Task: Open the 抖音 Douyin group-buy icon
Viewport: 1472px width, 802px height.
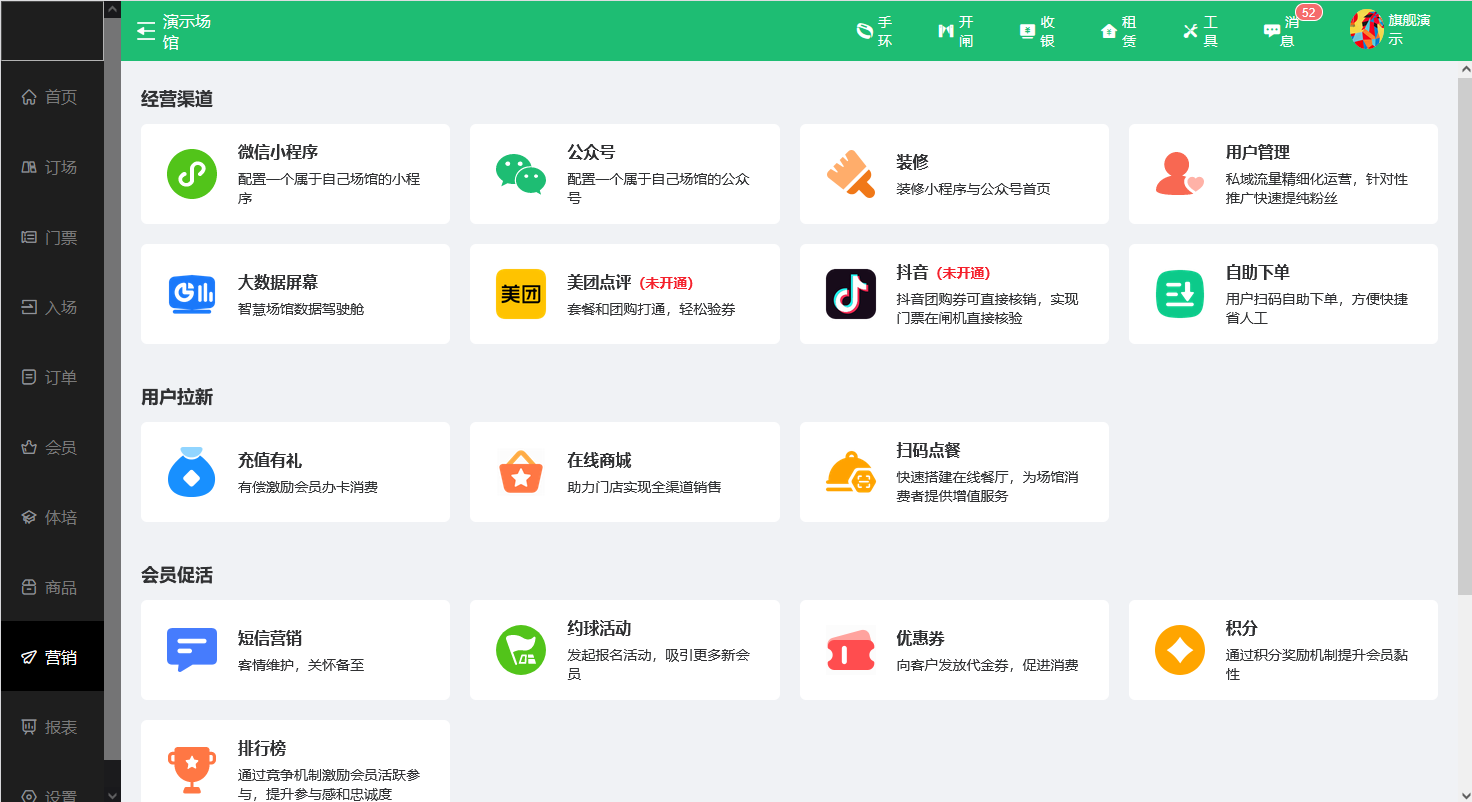Action: [850, 293]
